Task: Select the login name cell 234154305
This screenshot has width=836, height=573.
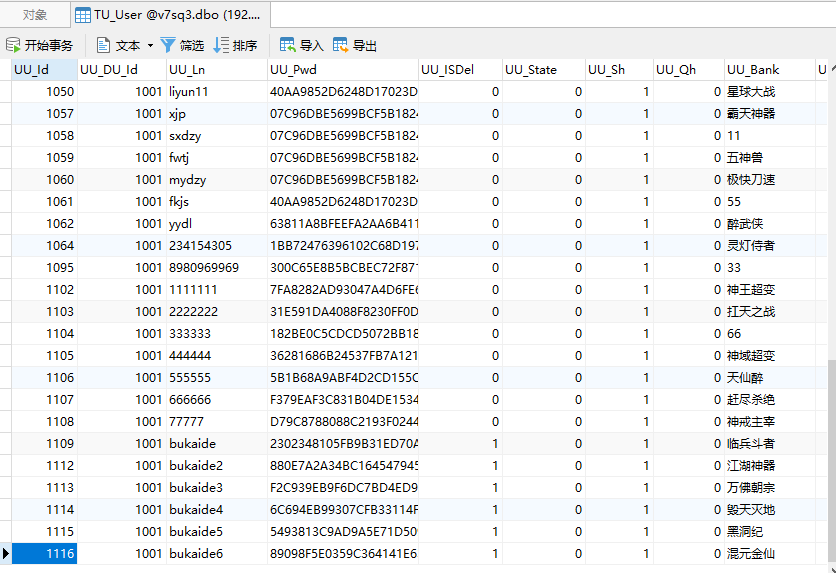Action: click(217, 246)
